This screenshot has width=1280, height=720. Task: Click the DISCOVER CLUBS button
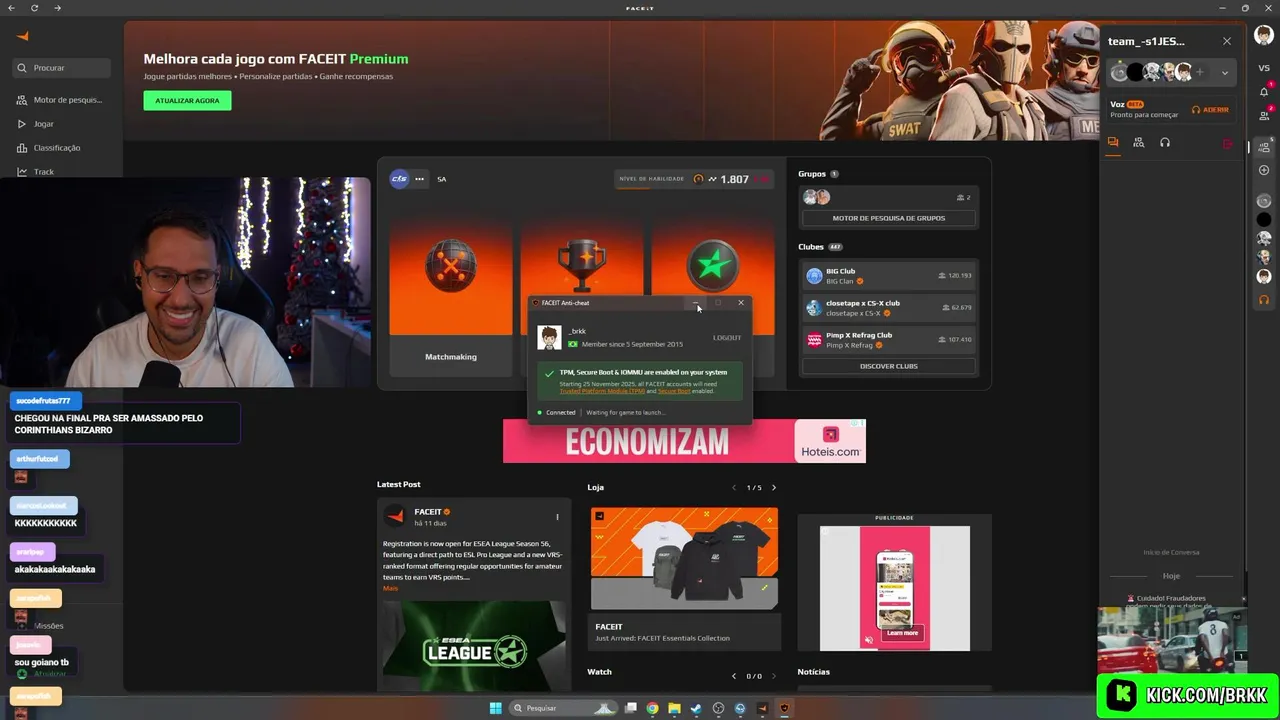[888, 366]
